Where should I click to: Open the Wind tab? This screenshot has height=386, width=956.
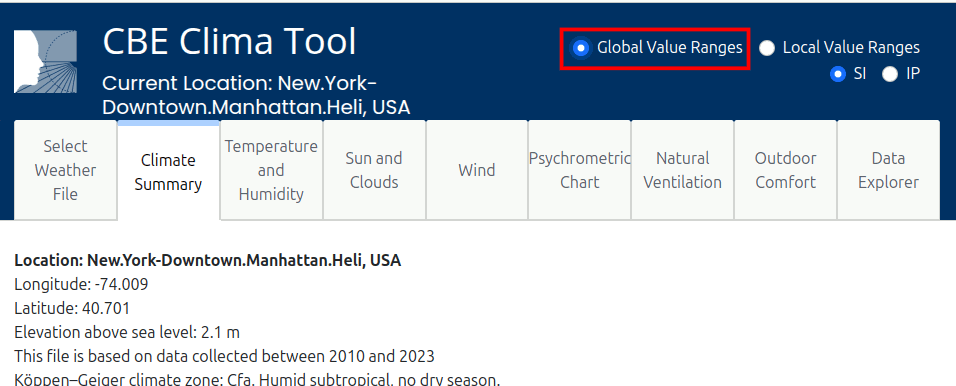tap(477, 170)
